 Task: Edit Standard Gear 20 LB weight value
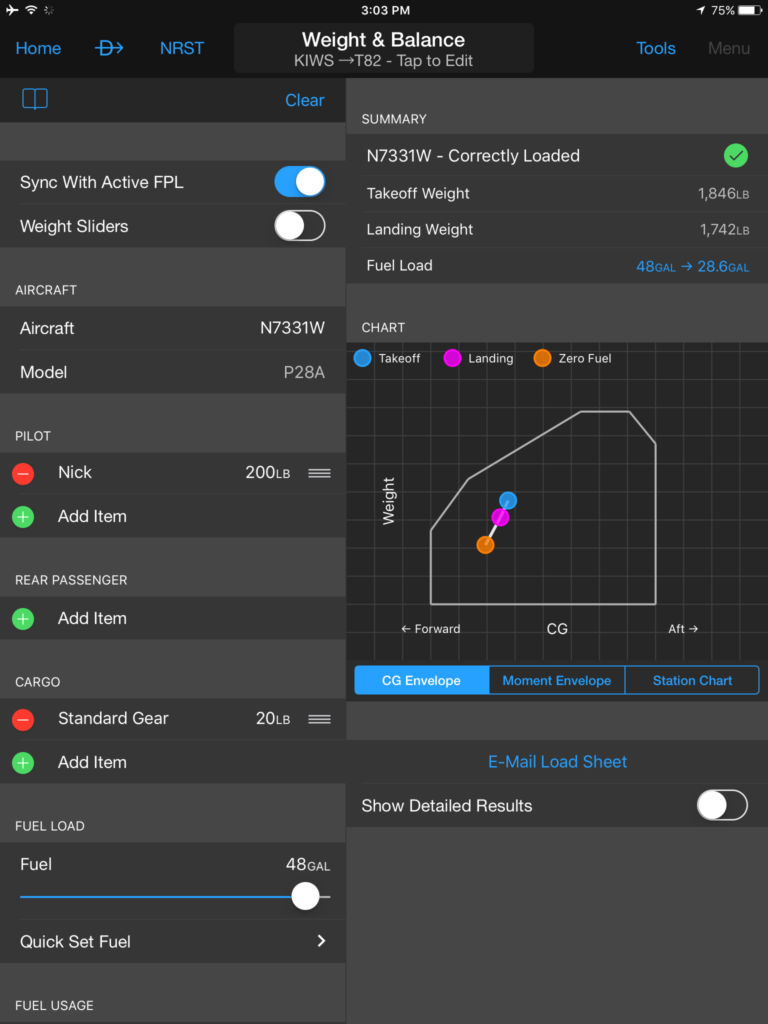(273, 718)
